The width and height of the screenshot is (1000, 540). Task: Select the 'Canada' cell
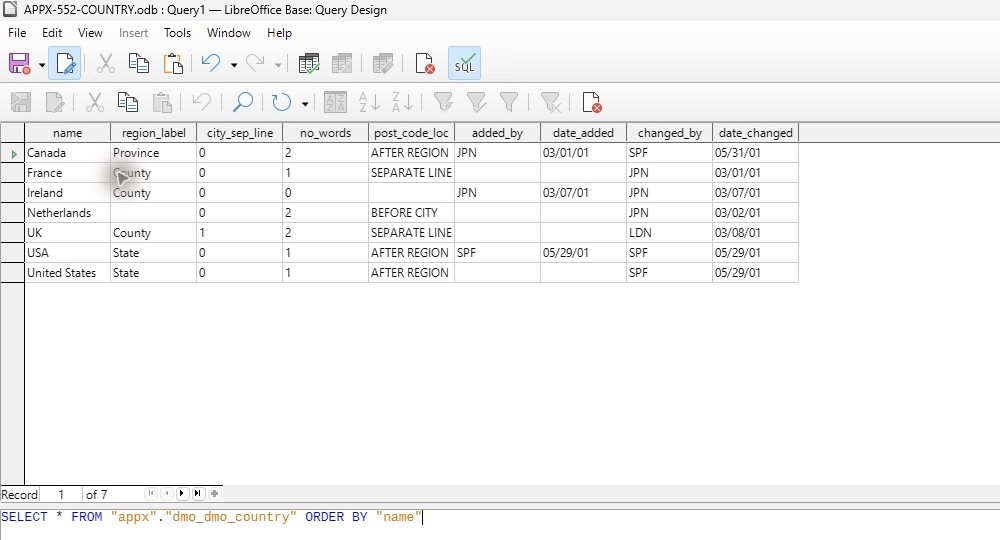tap(68, 153)
